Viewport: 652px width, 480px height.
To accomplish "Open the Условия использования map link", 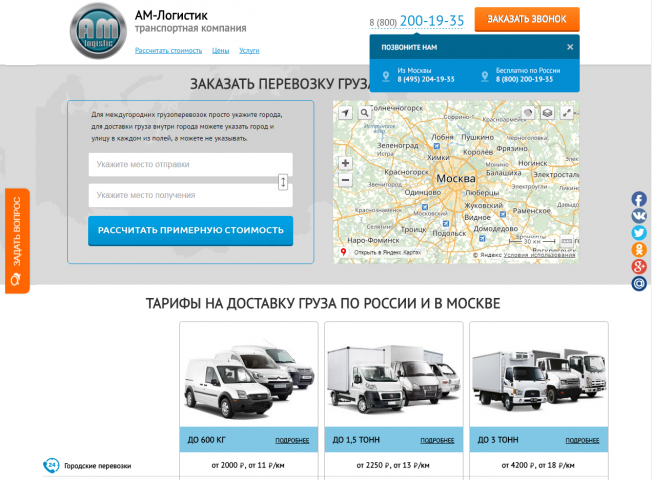I will [539, 255].
